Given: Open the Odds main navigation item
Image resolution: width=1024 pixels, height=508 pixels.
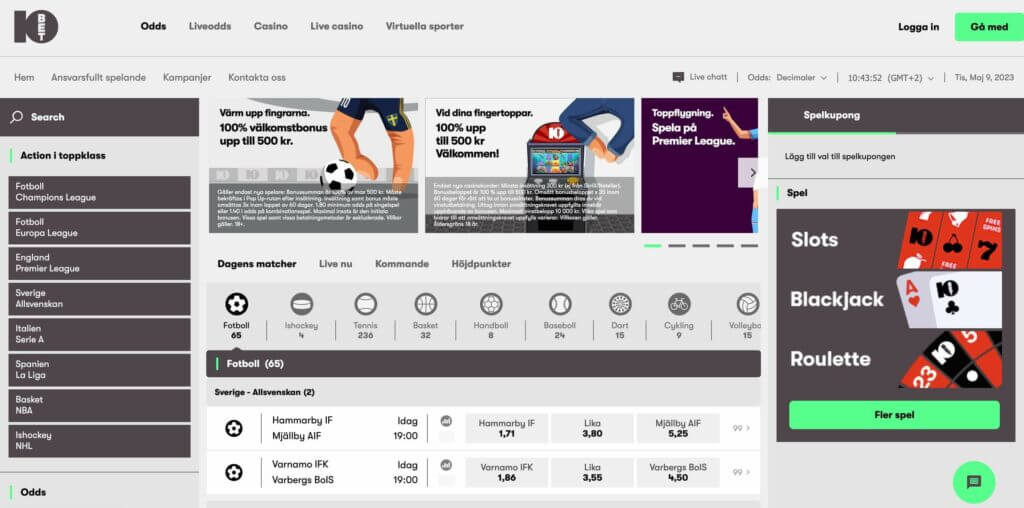Looking at the screenshot, I should [153, 27].
